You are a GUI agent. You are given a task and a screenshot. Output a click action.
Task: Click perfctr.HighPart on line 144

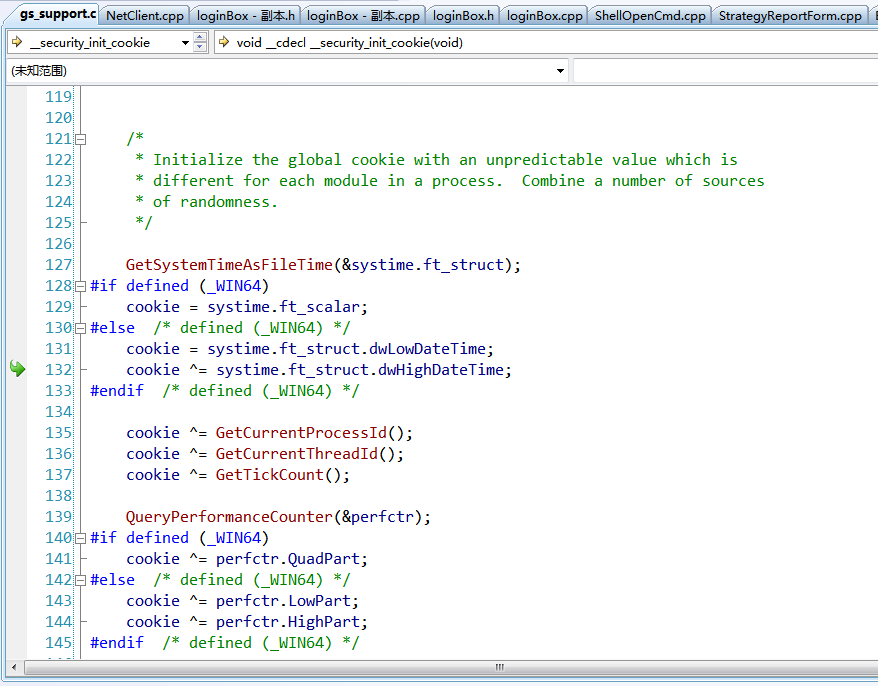click(x=288, y=622)
